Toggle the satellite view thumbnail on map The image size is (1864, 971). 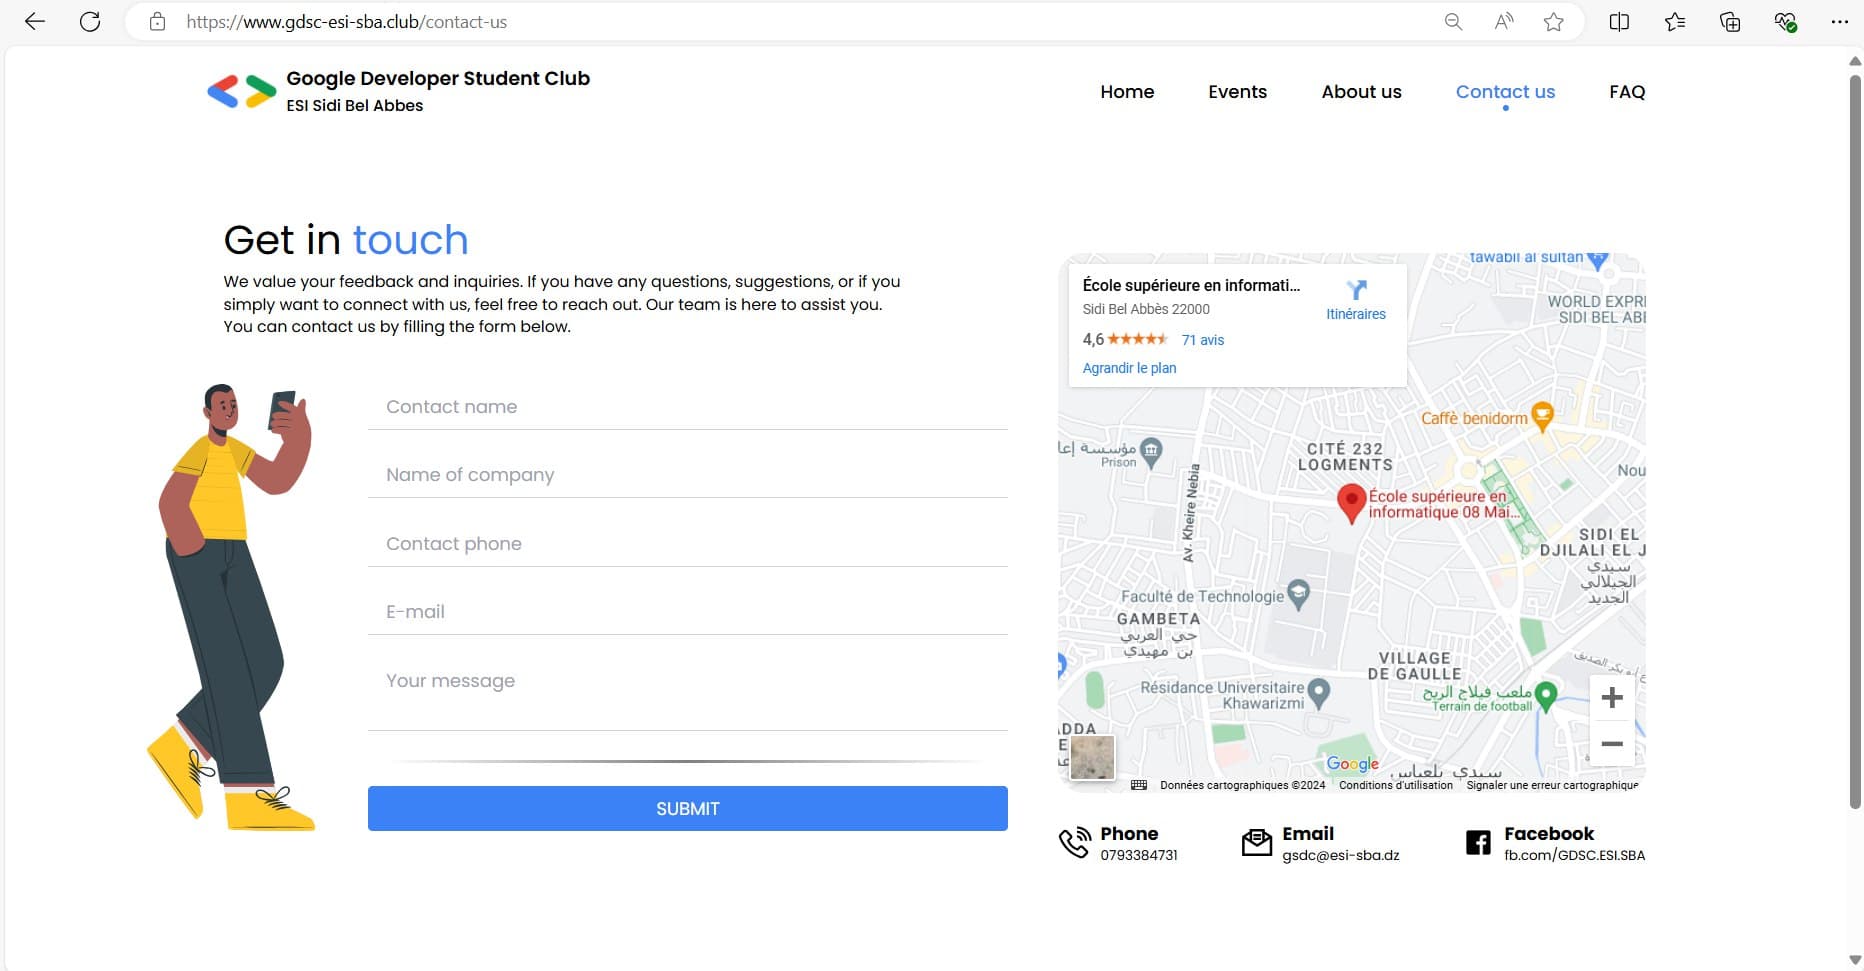coord(1092,757)
